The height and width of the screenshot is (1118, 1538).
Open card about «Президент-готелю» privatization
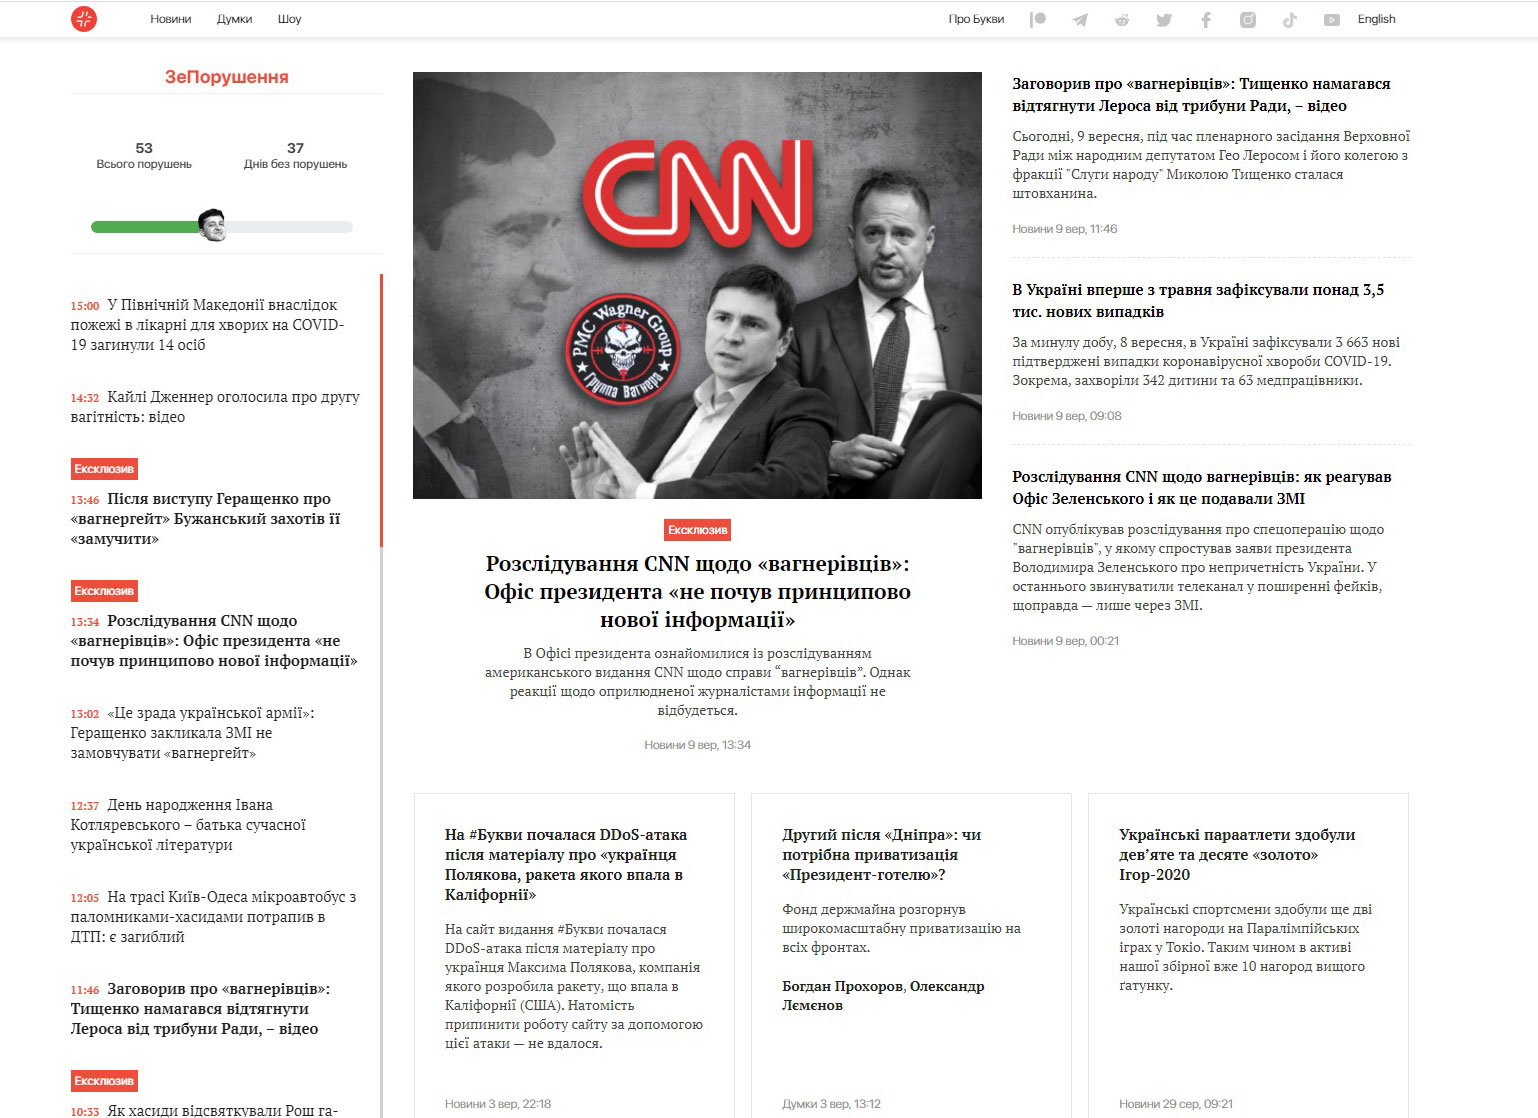tap(881, 855)
